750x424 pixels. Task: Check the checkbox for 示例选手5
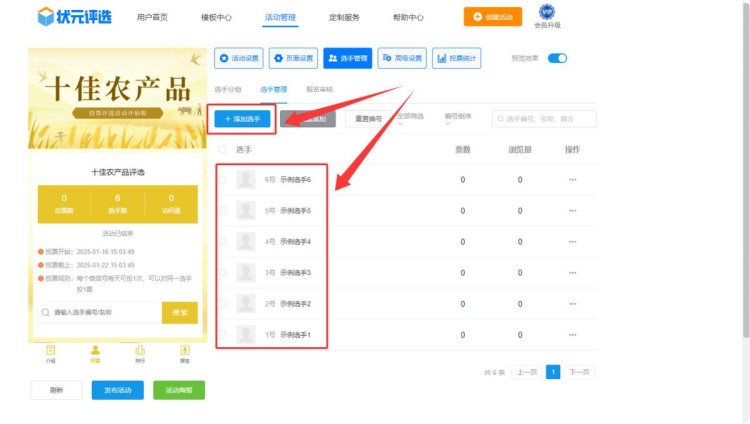coord(222,211)
